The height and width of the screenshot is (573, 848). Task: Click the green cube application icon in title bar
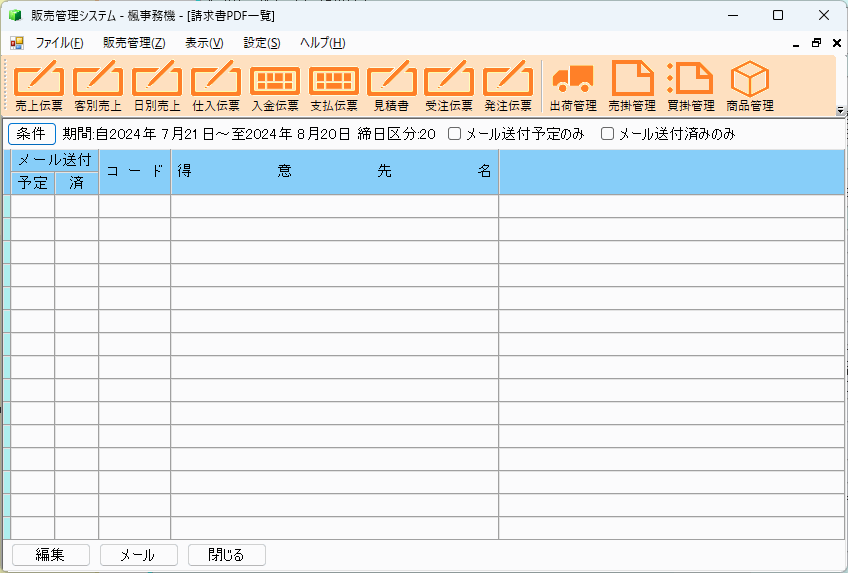click(15, 15)
